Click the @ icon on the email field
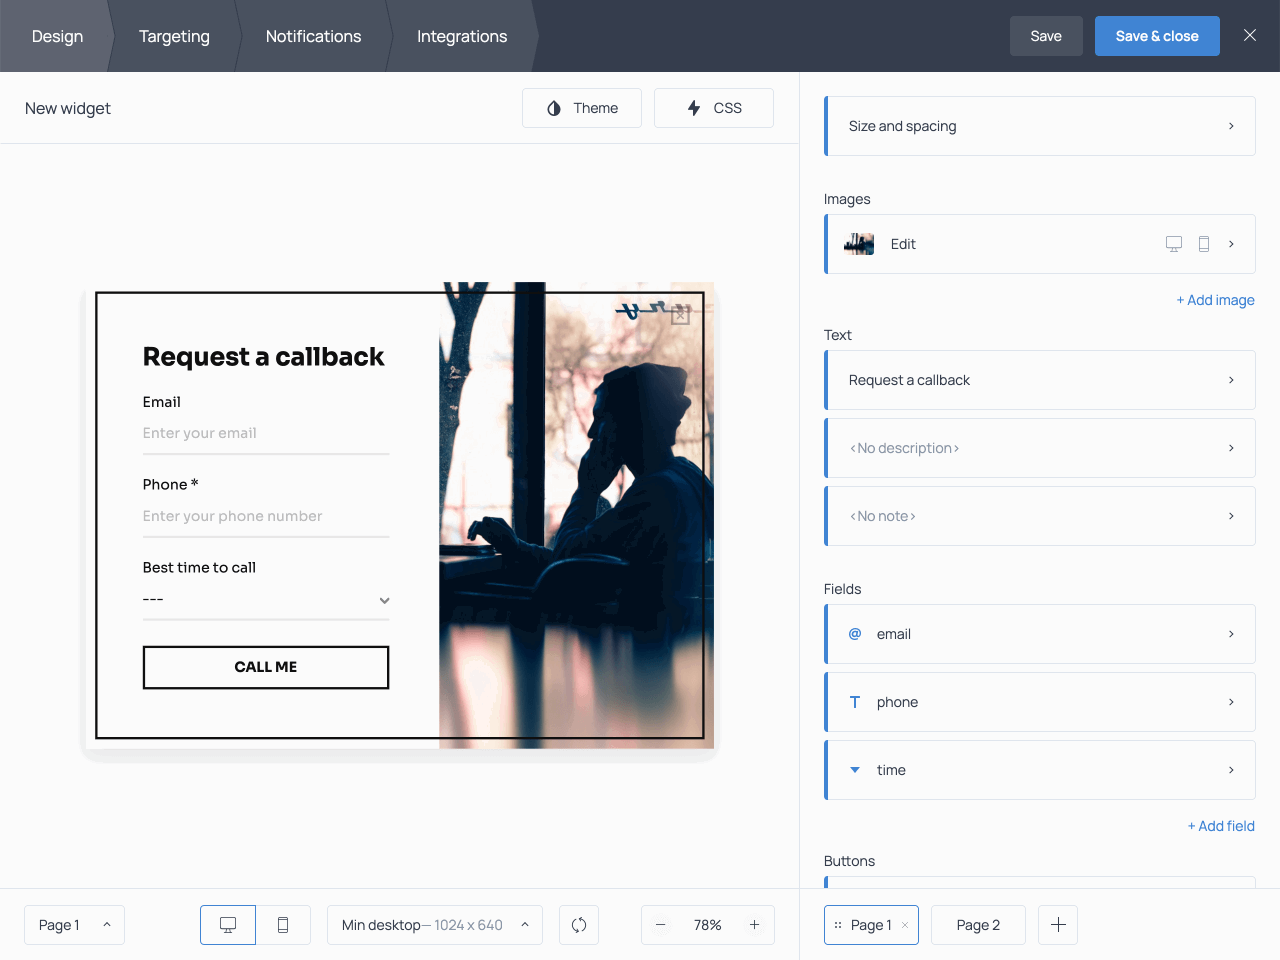The height and width of the screenshot is (960, 1280). point(854,634)
